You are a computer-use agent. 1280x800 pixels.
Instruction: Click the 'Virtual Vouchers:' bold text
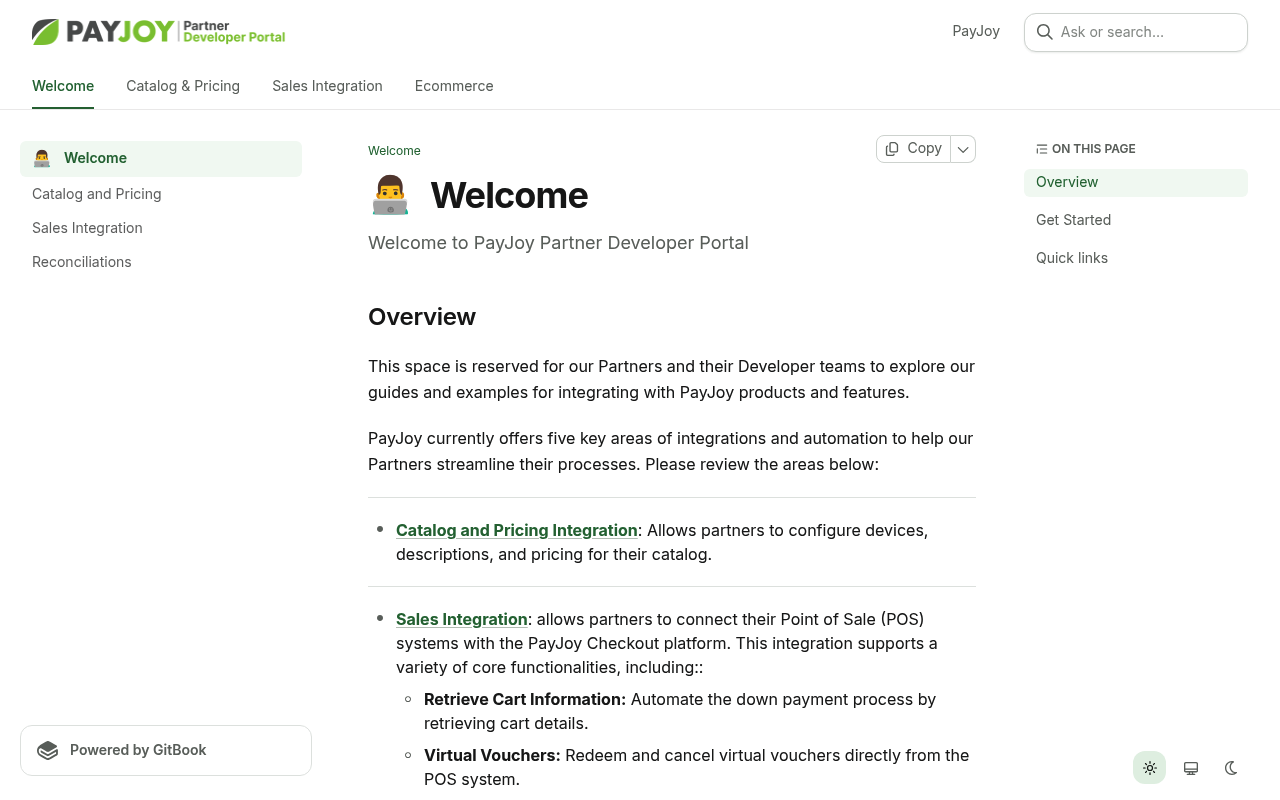[x=492, y=755]
